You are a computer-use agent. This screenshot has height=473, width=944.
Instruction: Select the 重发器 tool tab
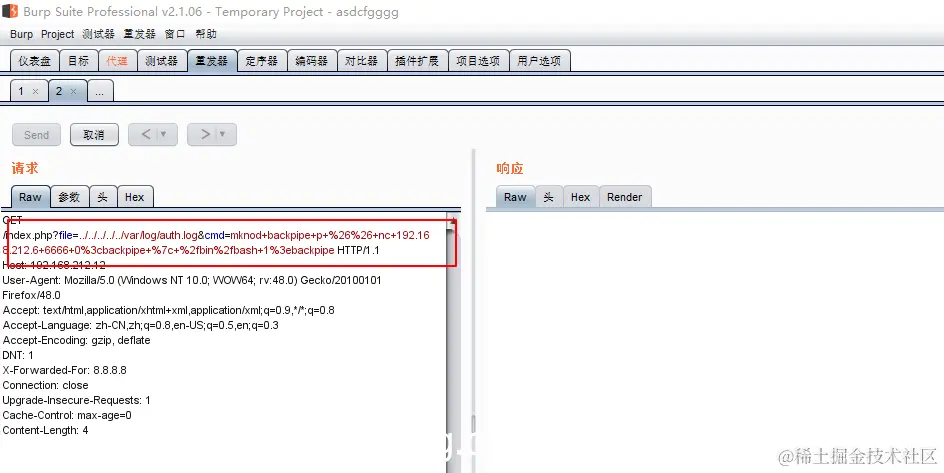tap(212, 61)
